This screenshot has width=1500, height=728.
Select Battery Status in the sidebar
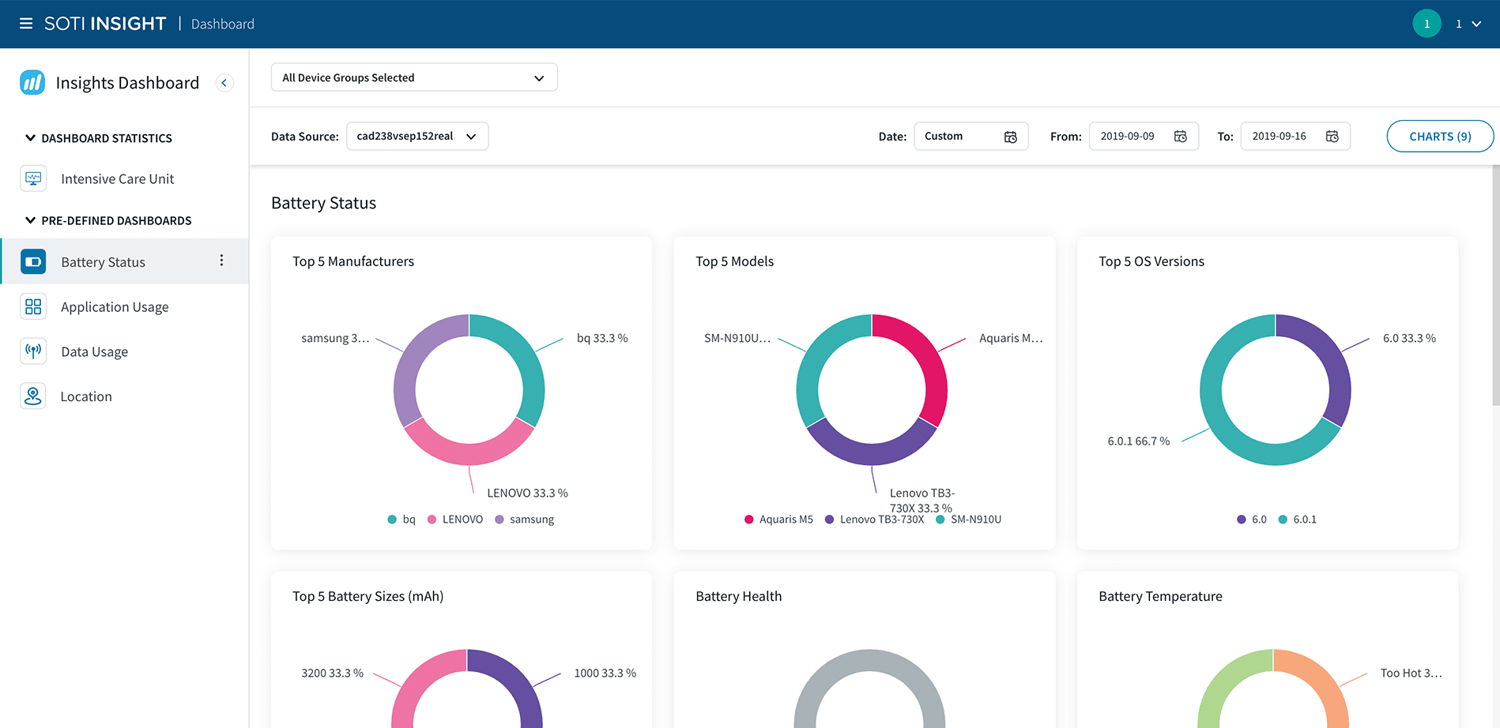point(103,262)
